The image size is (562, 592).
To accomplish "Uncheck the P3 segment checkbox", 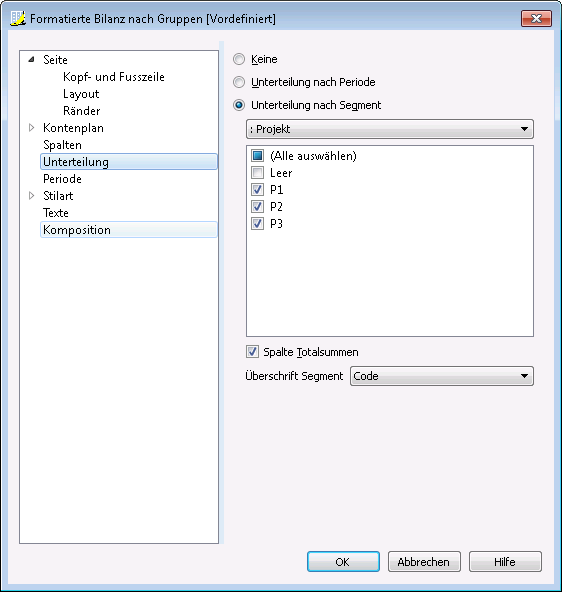I will click(257, 224).
